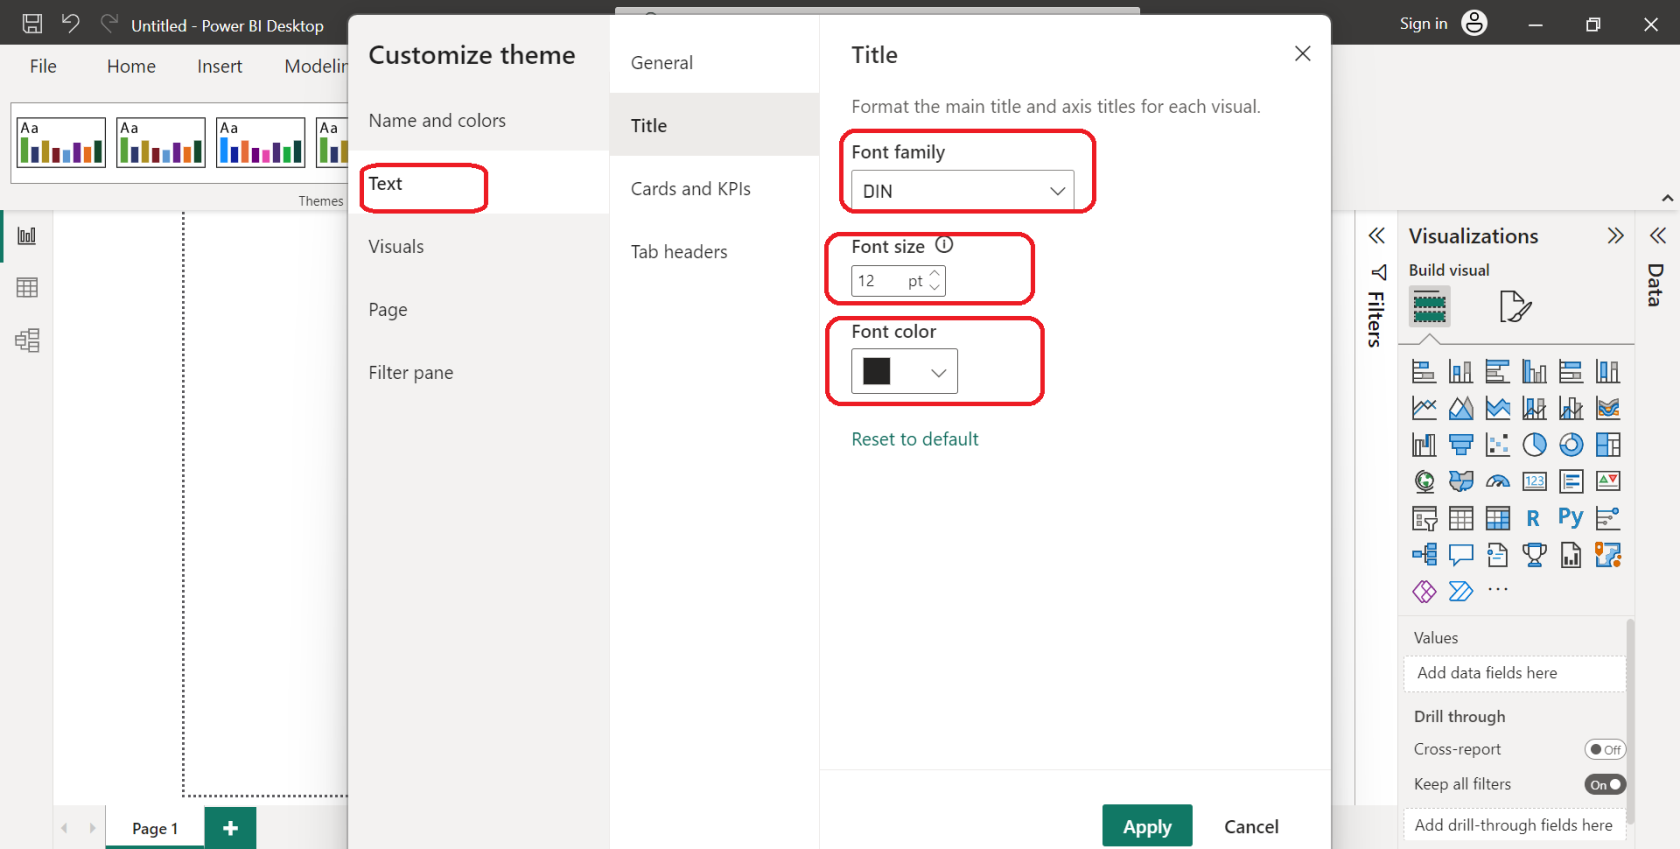Open the Font family DIN dropdown
1680x849 pixels.
coord(962,191)
